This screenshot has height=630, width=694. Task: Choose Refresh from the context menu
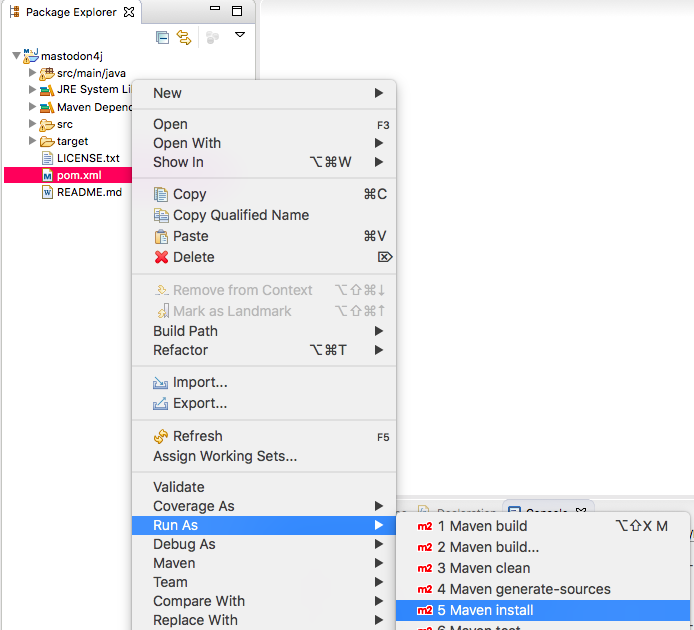click(x=264, y=436)
